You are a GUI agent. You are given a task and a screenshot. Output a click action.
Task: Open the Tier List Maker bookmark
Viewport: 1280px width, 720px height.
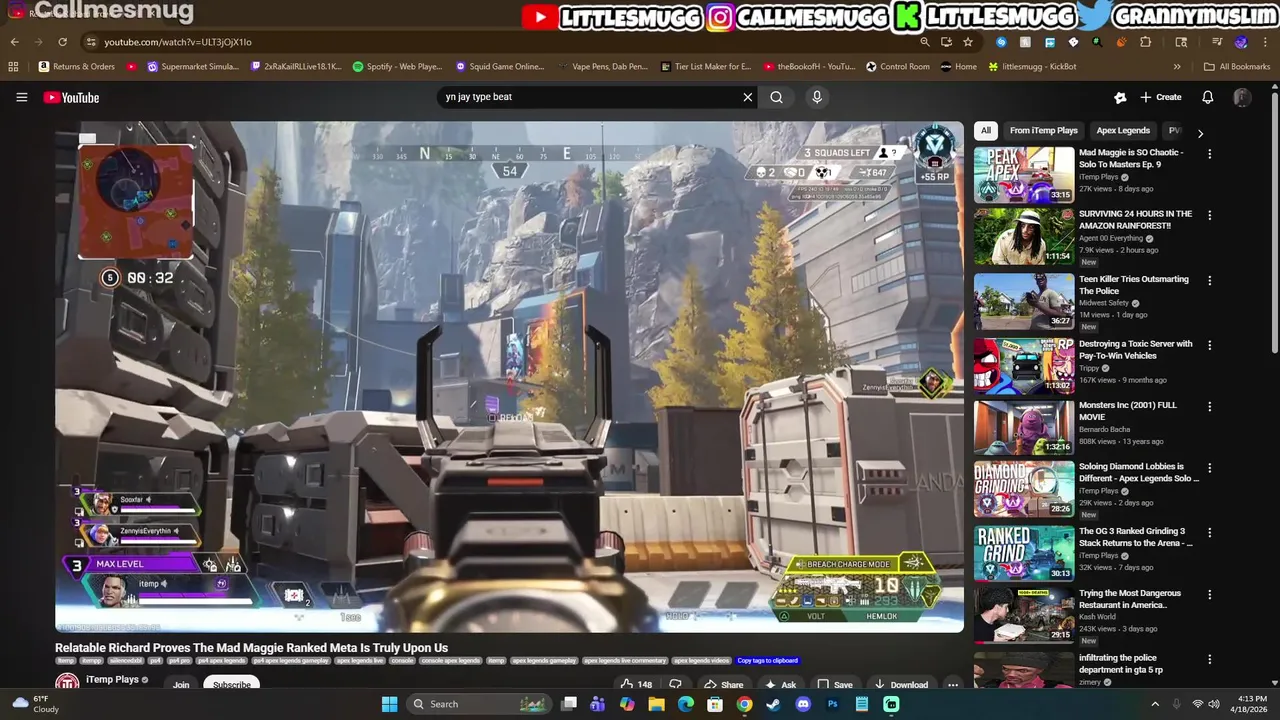click(x=706, y=67)
